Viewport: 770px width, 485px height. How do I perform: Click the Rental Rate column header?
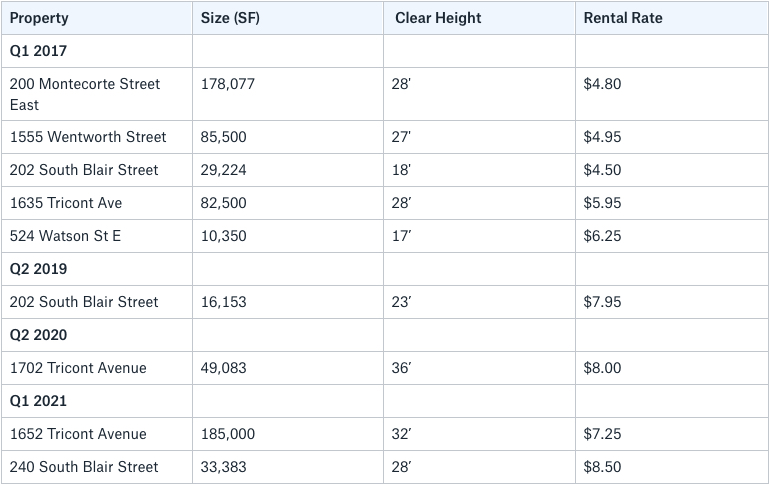click(x=672, y=18)
